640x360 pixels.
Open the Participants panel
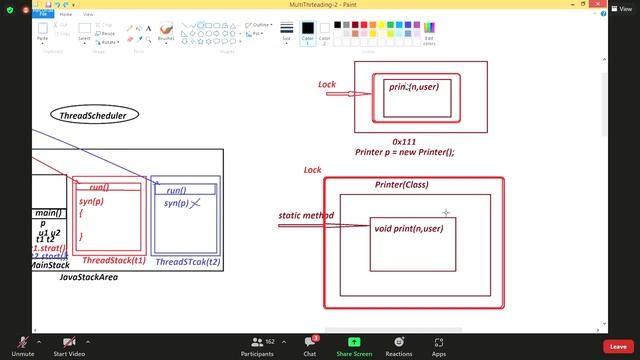tap(257, 347)
